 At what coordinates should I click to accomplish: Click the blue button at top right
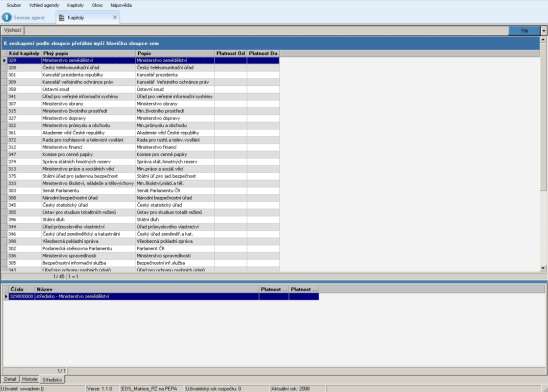pyautogui.click(x=524, y=31)
